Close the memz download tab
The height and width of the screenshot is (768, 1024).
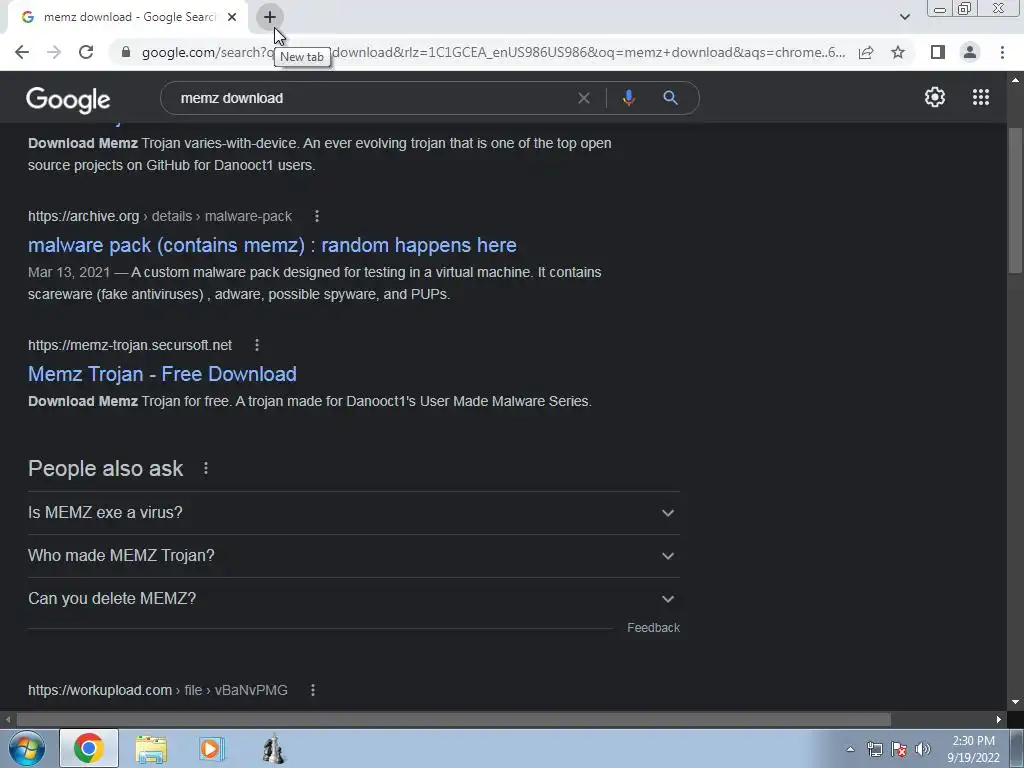click(x=232, y=17)
